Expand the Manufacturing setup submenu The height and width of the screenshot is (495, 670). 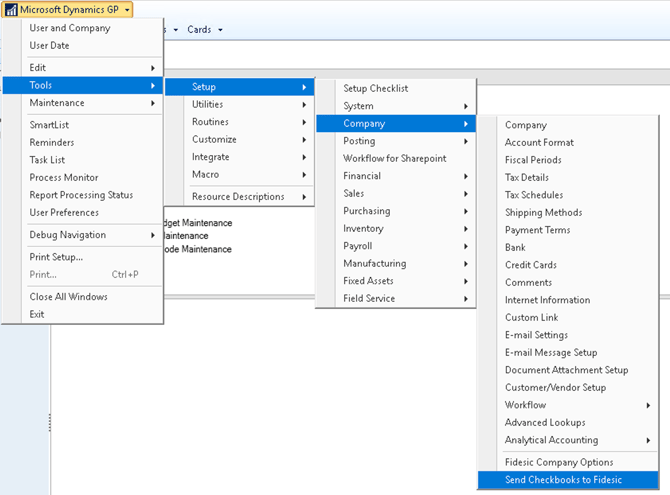point(396,264)
